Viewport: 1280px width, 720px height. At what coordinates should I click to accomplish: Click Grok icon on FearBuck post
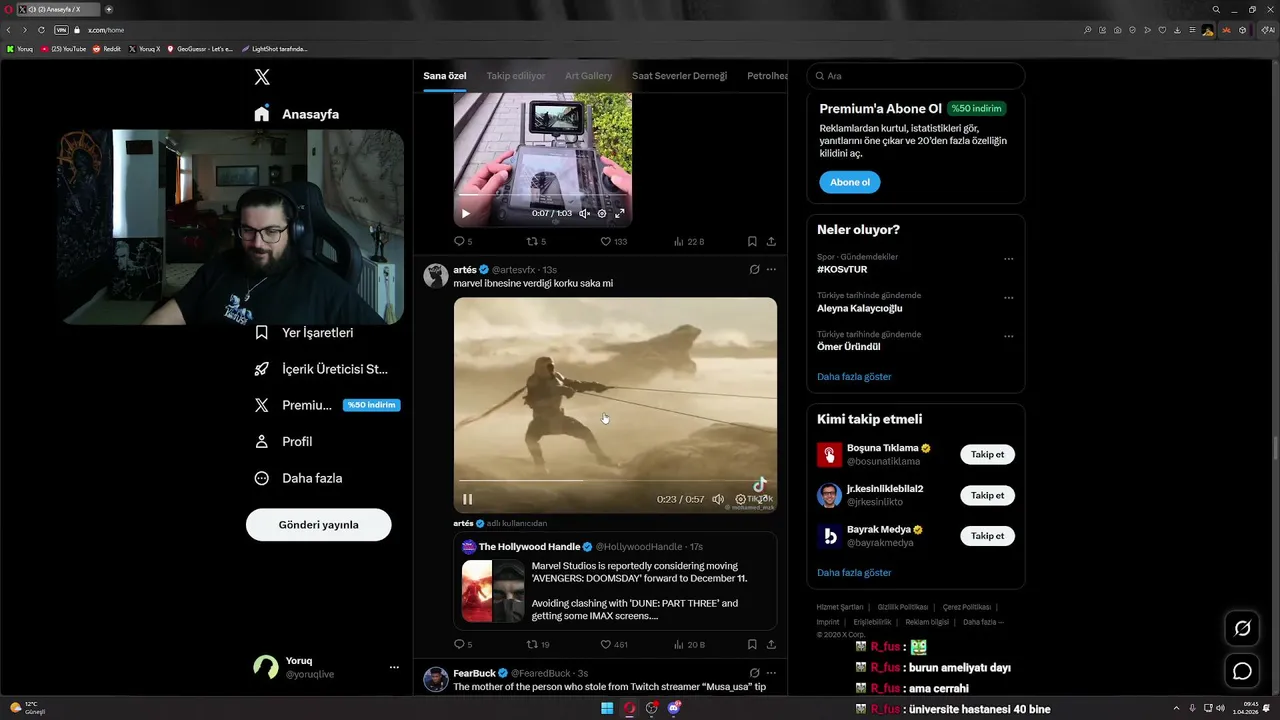pyautogui.click(x=754, y=673)
